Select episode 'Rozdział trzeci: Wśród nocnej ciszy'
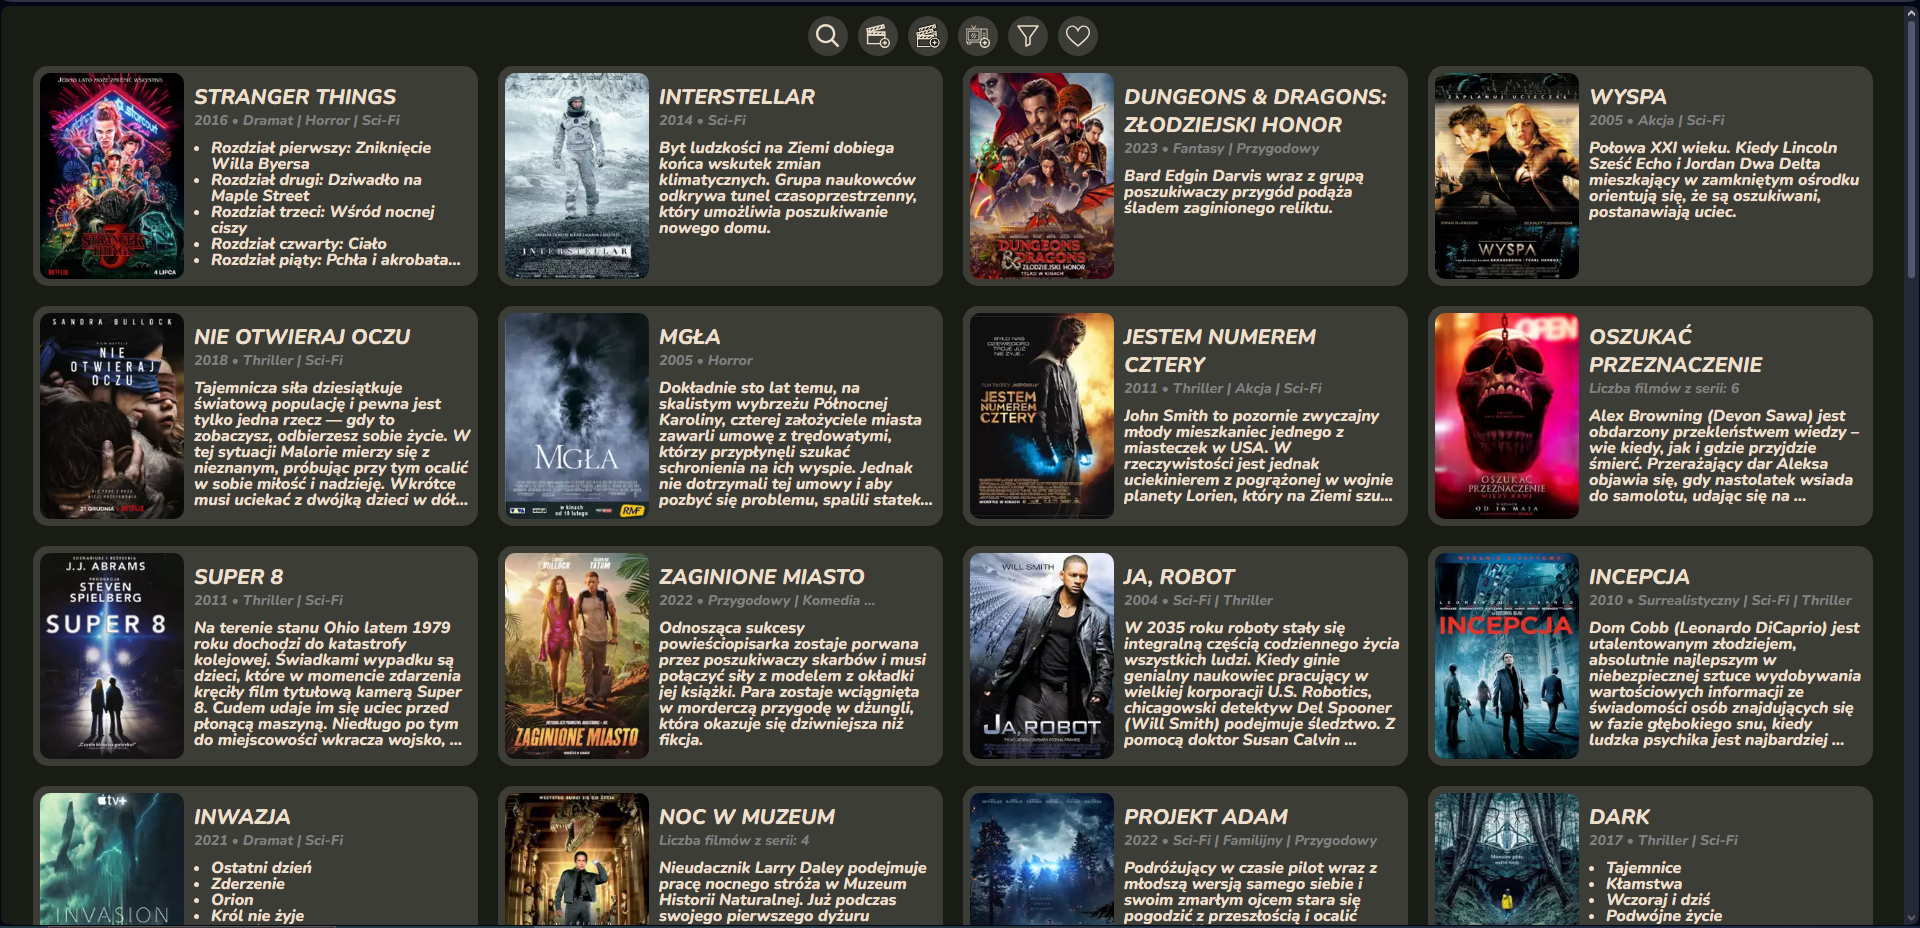Image resolution: width=1920 pixels, height=928 pixels. 323,220
